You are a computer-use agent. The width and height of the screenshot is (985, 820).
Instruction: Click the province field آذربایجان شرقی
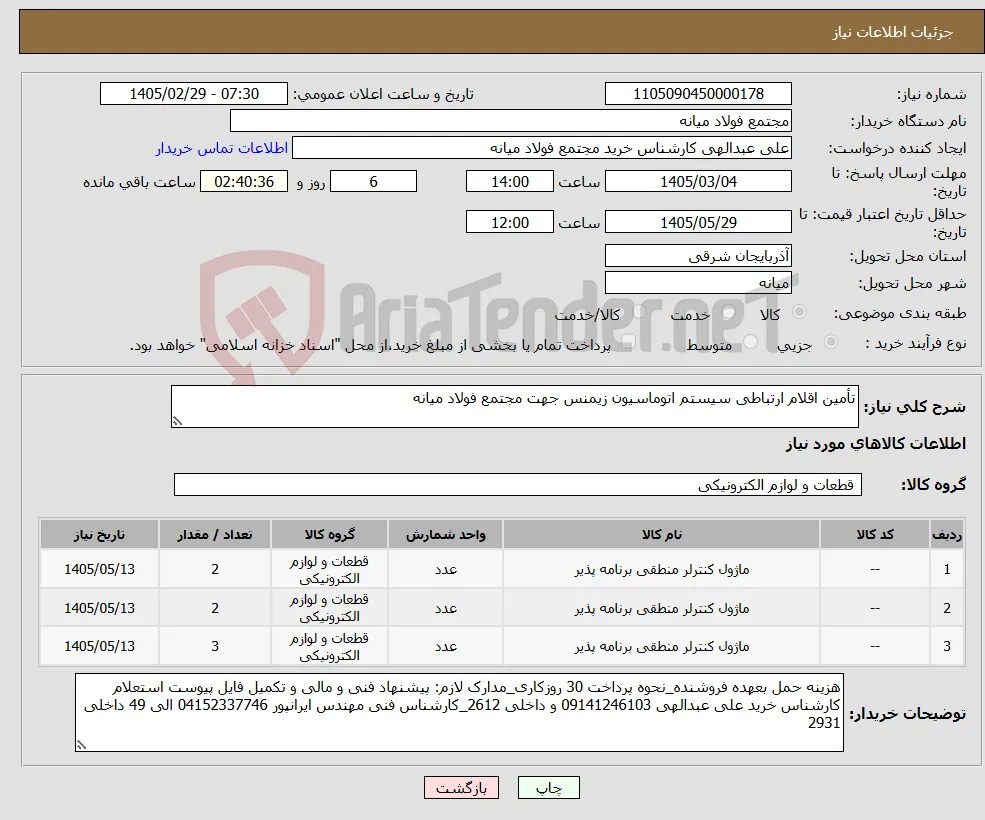(698, 256)
